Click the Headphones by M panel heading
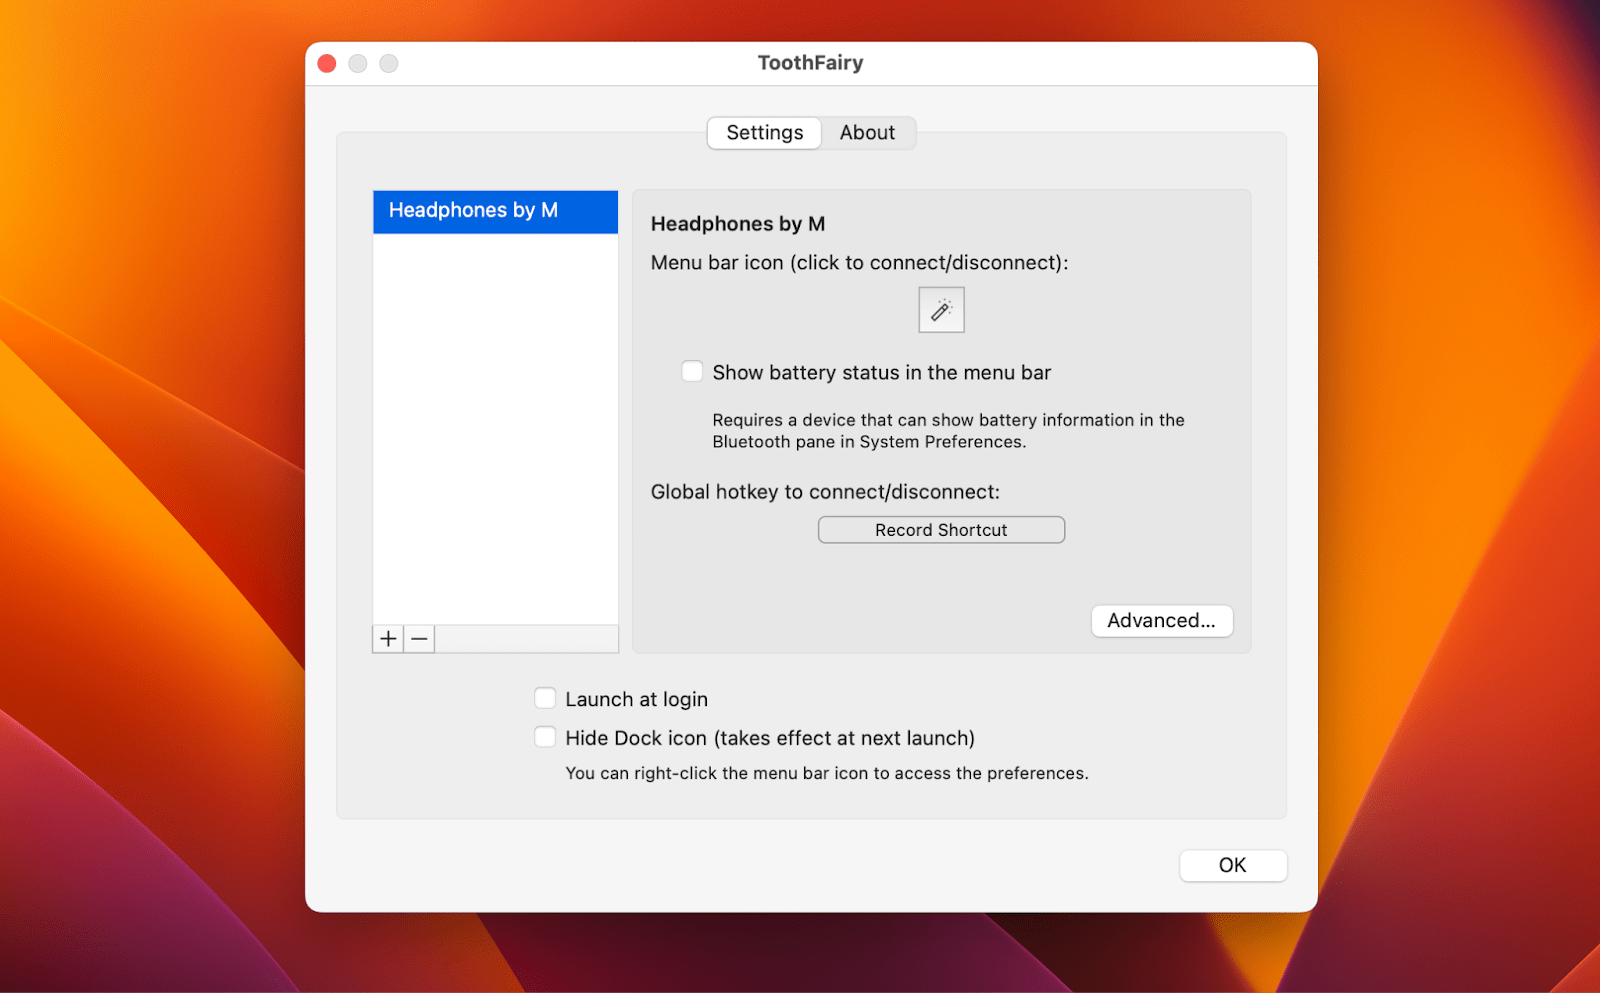This screenshot has height=993, width=1600. 737,223
